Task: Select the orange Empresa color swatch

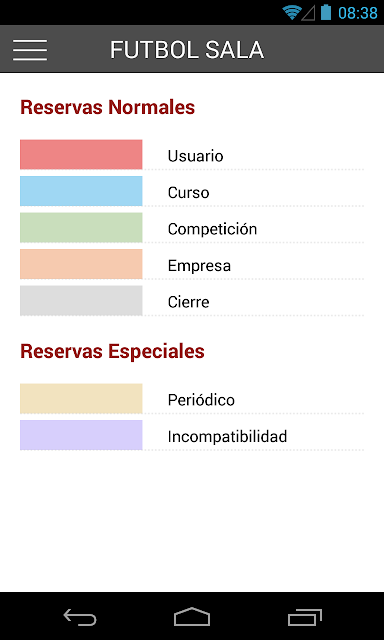Action: point(81,264)
